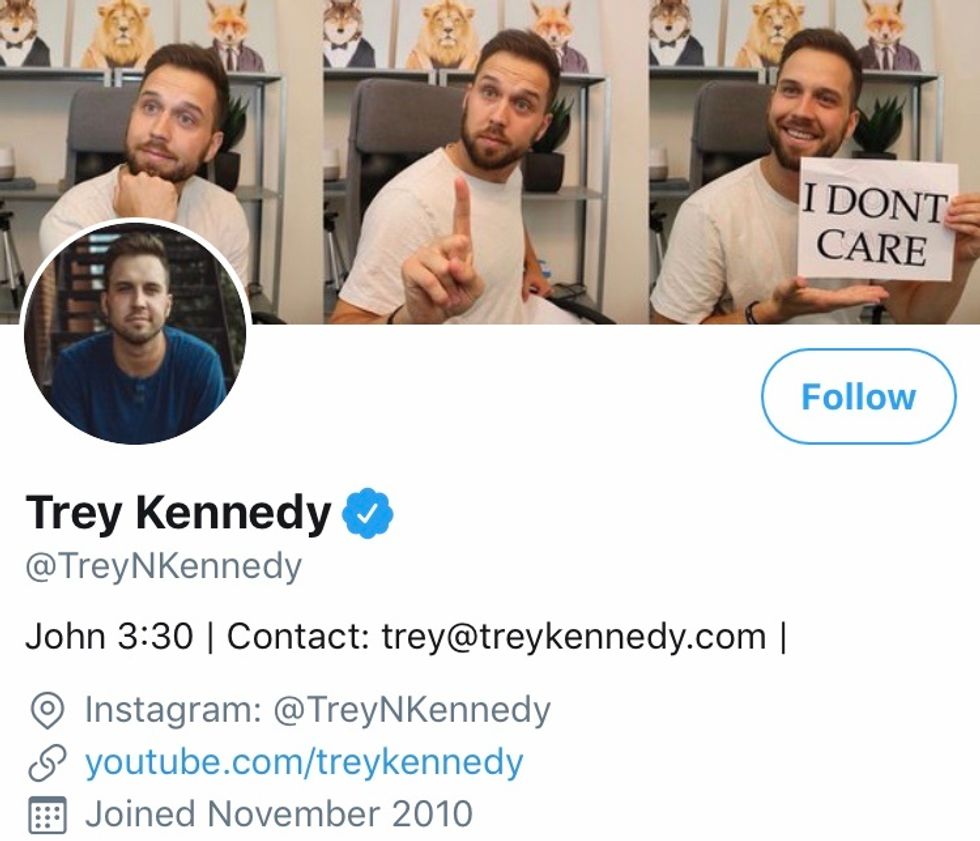Open Trey Kennedy's circular profile photo
Image resolution: width=980 pixels, height=841 pixels.
click(136, 332)
